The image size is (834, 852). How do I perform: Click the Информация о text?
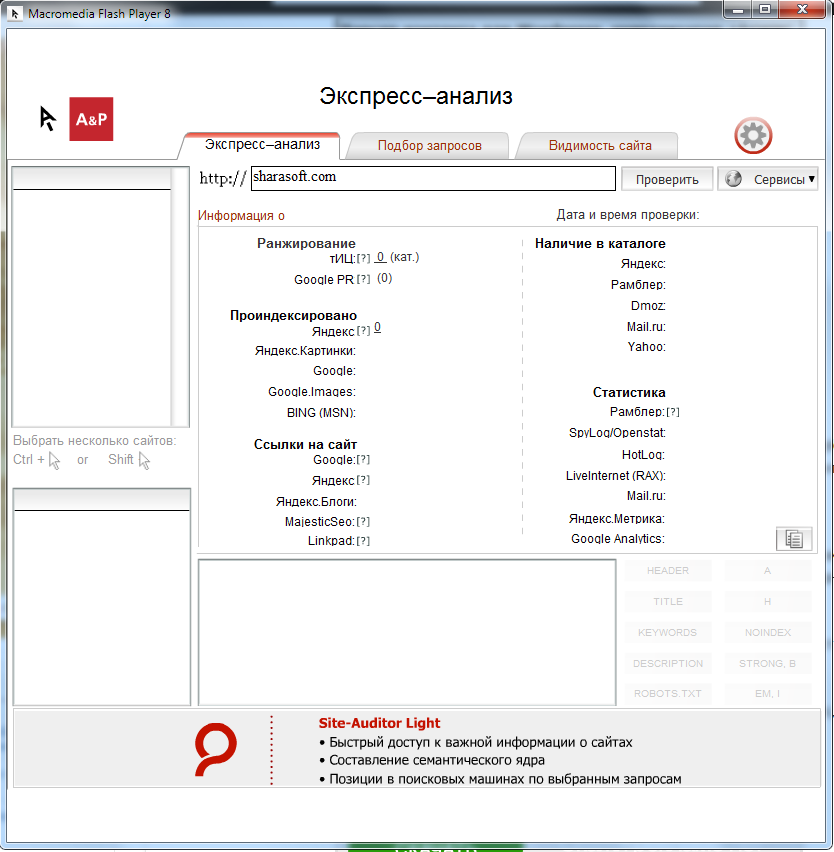pos(241,216)
